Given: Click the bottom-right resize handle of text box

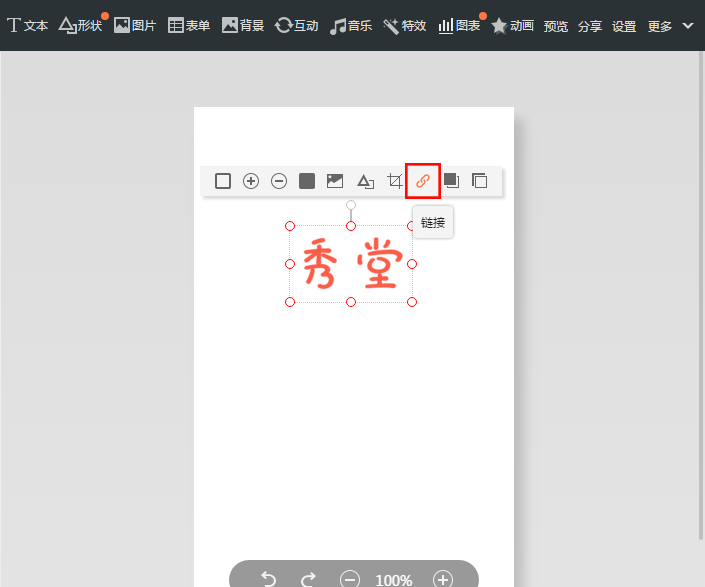Looking at the screenshot, I should (412, 302).
